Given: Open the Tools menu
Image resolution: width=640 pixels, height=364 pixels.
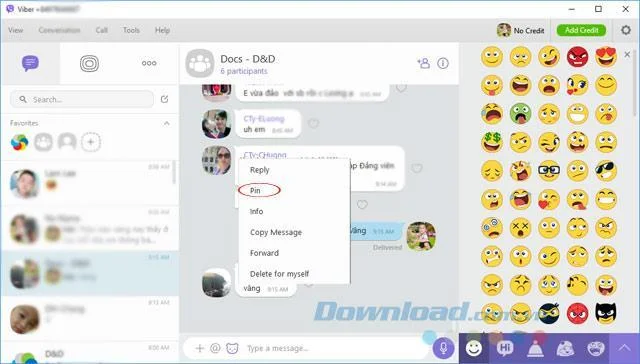Looking at the screenshot, I should 131,30.
